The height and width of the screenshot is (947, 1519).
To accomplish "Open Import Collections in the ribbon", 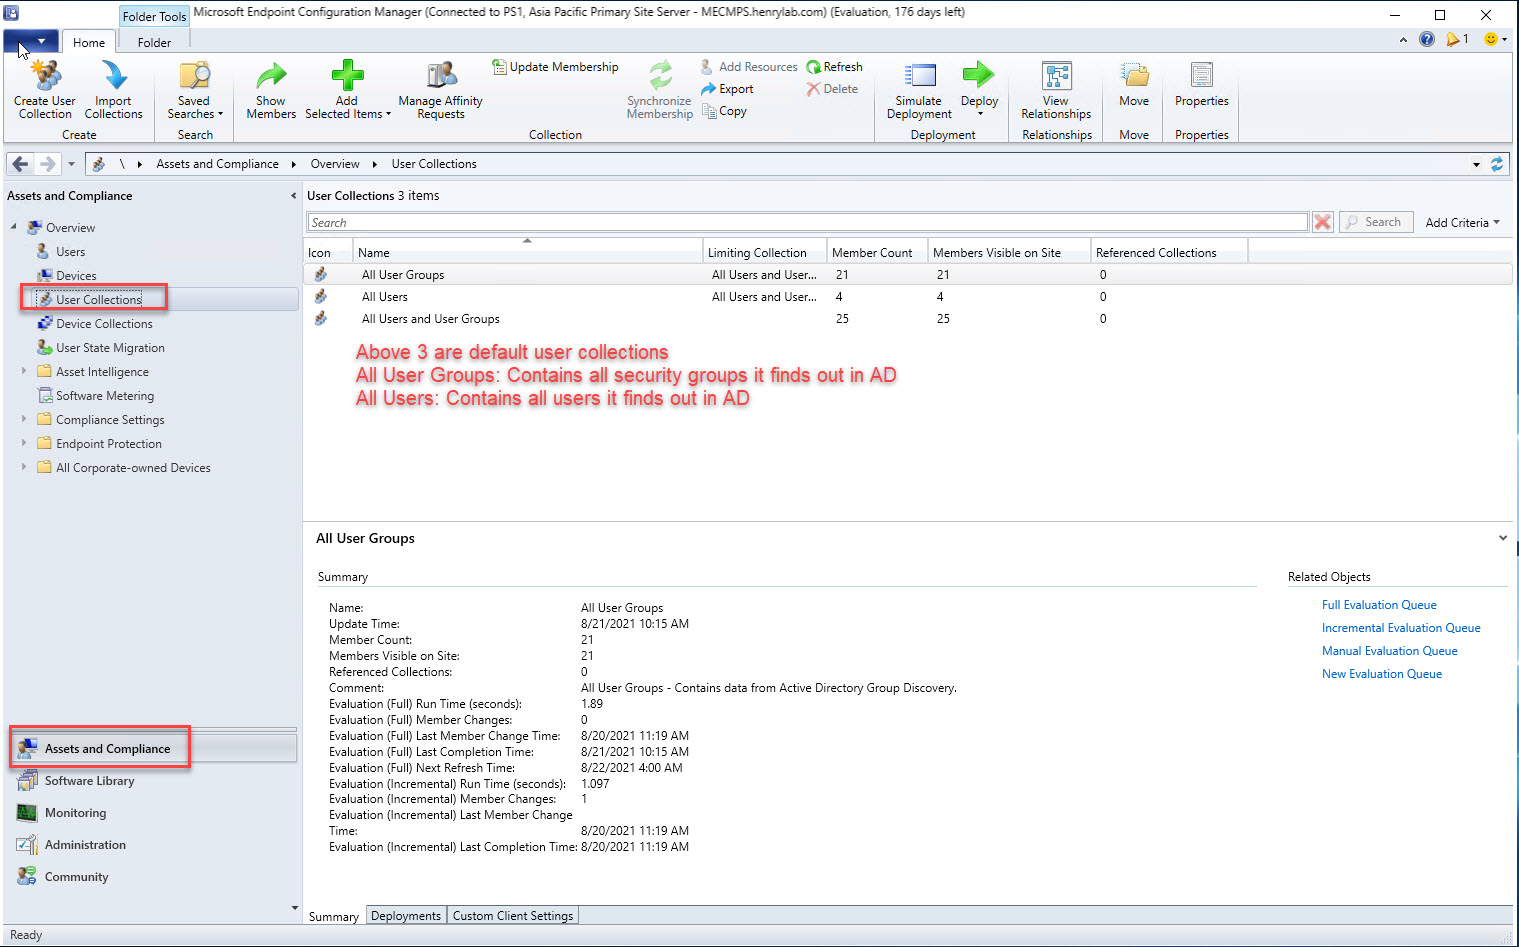I will (x=113, y=78).
